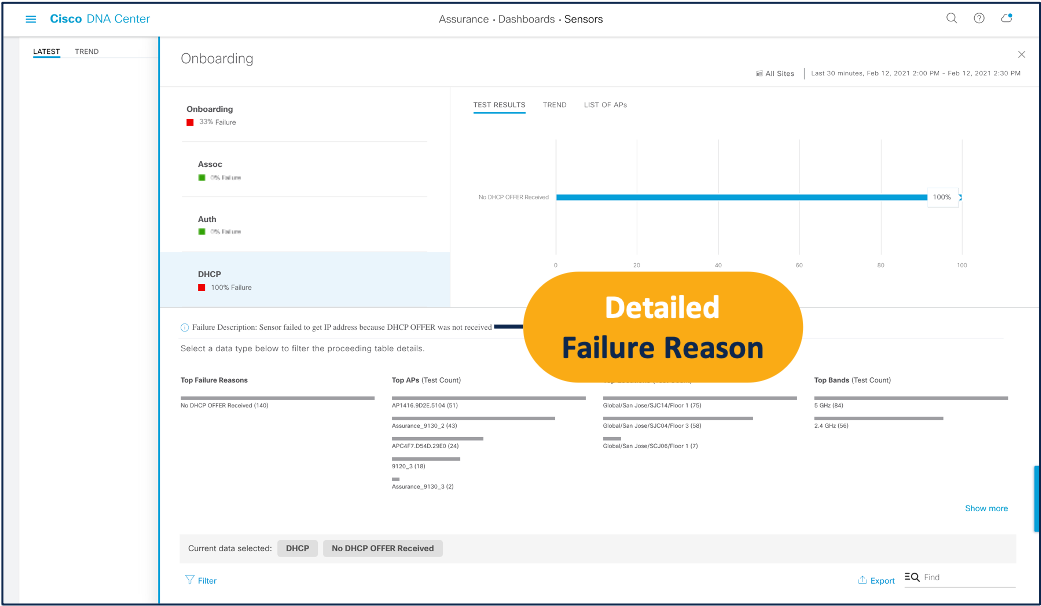The height and width of the screenshot is (606, 1041).
Task: Click the failure description info icon
Action: click(x=184, y=326)
